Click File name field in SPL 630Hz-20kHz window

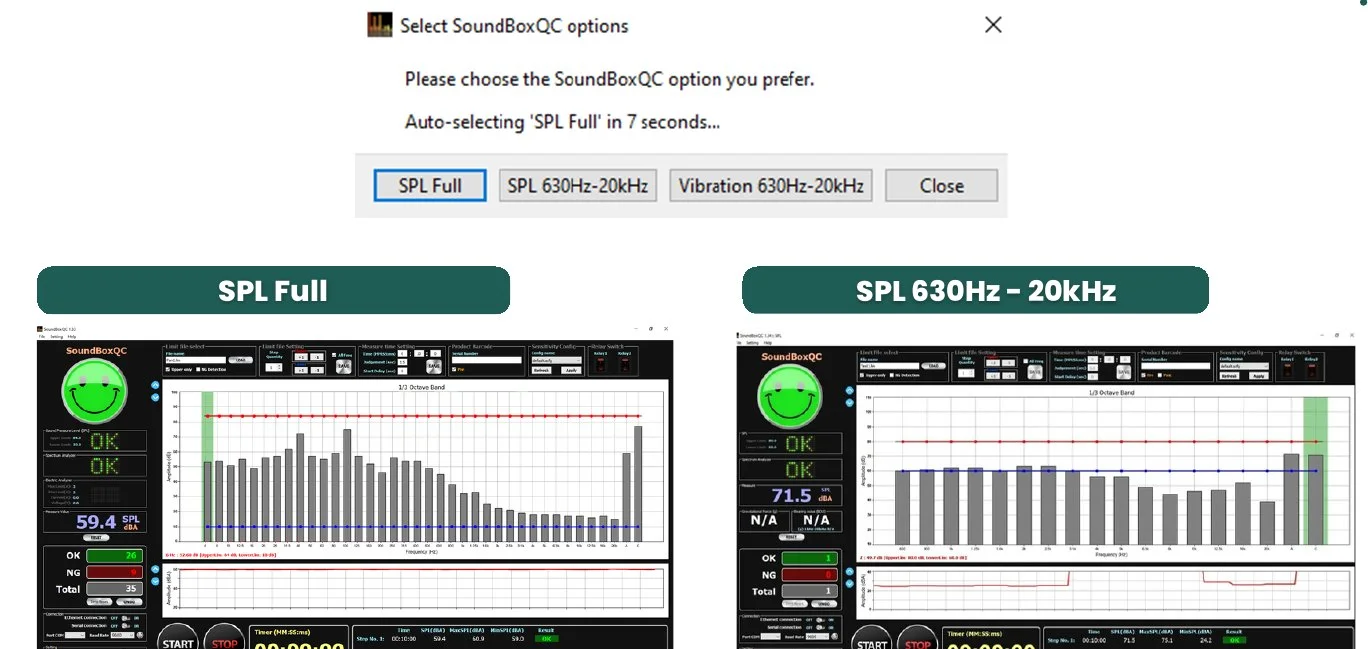coord(889,366)
